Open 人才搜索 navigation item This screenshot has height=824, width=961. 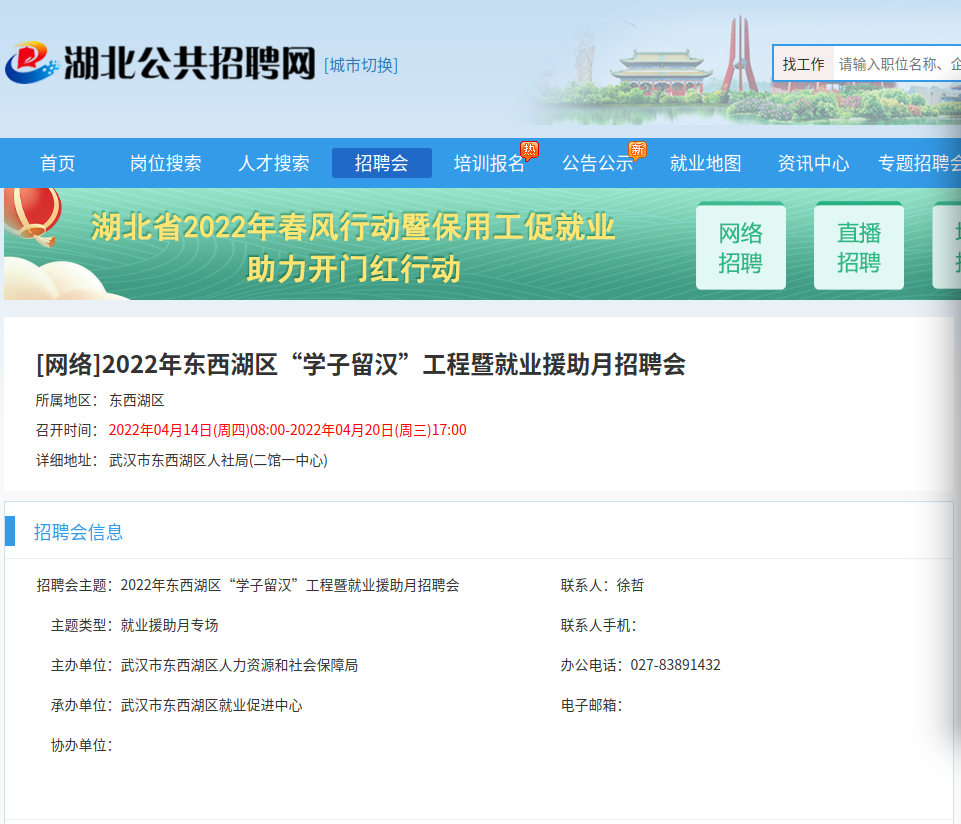point(273,163)
